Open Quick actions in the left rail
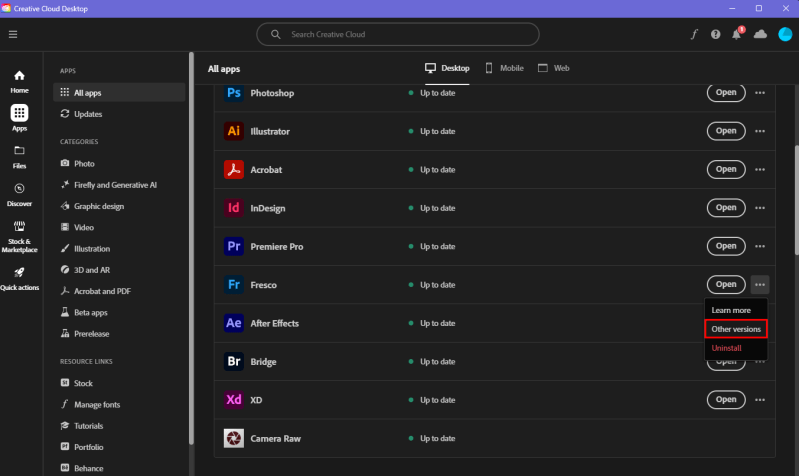The height and width of the screenshot is (476, 799). (19, 279)
